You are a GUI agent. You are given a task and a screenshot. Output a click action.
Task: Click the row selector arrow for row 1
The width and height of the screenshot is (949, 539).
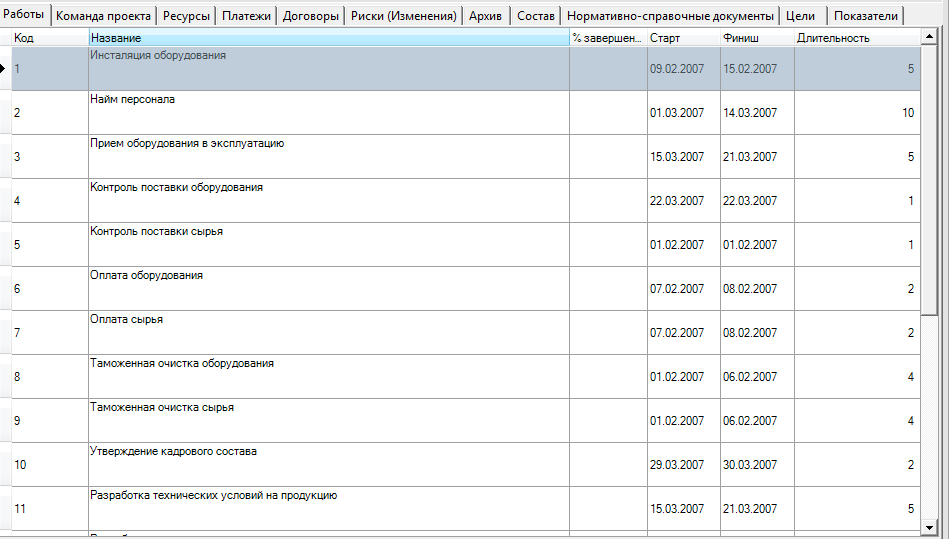coord(5,69)
